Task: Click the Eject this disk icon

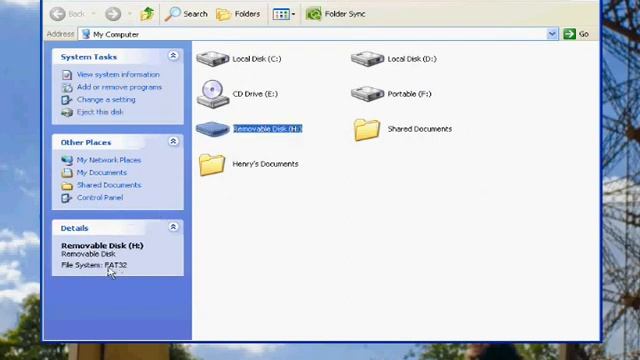Action: [x=67, y=112]
